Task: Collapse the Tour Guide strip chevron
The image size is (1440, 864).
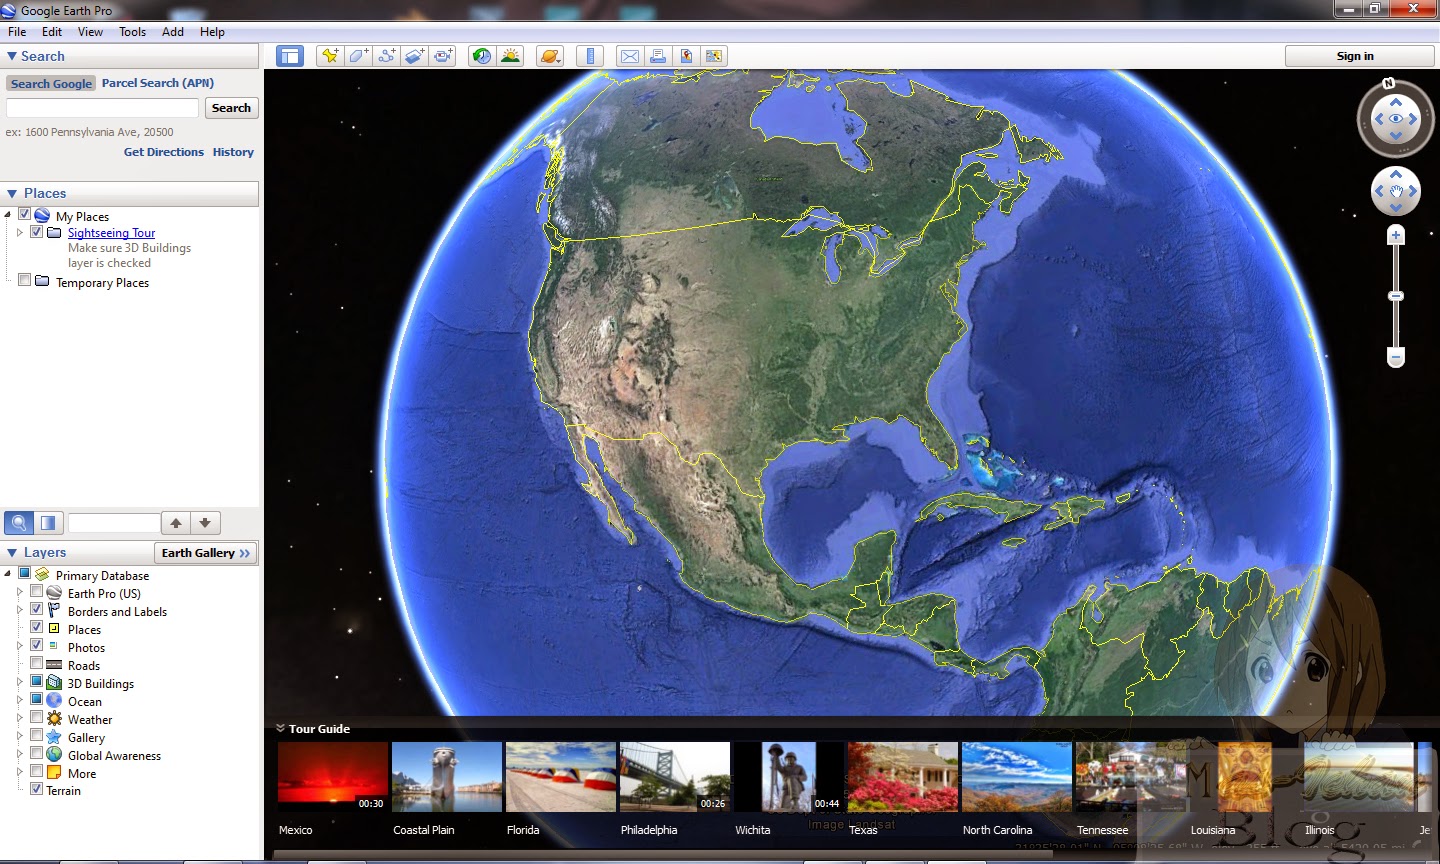Action: pyautogui.click(x=280, y=729)
